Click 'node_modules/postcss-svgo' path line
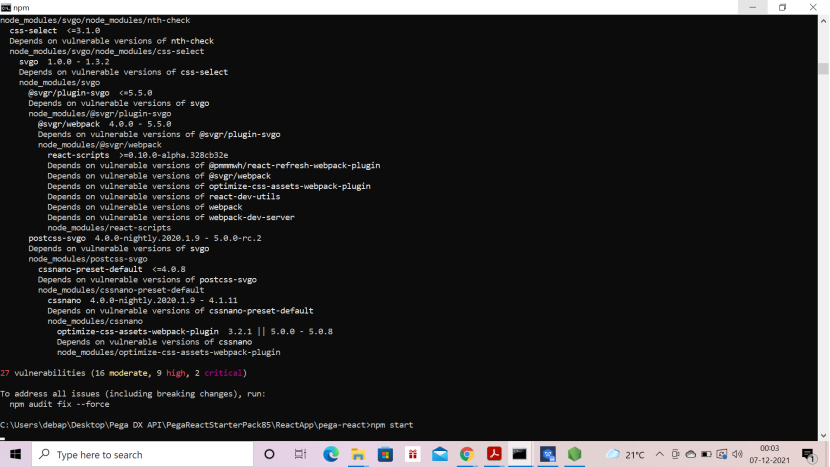Image resolution: width=830 pixels, height=467 pixels. coord(88,259)
